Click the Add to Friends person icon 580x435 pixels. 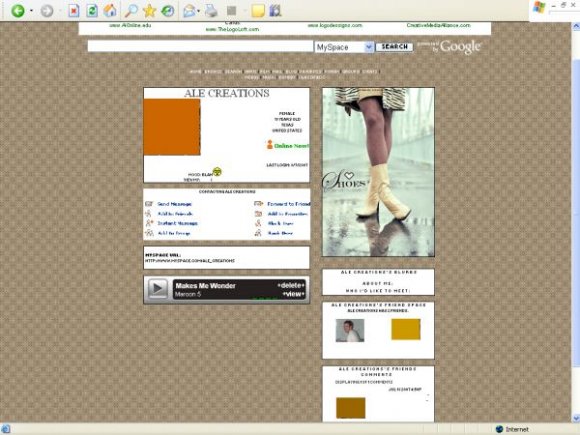[x=148, y=213]
